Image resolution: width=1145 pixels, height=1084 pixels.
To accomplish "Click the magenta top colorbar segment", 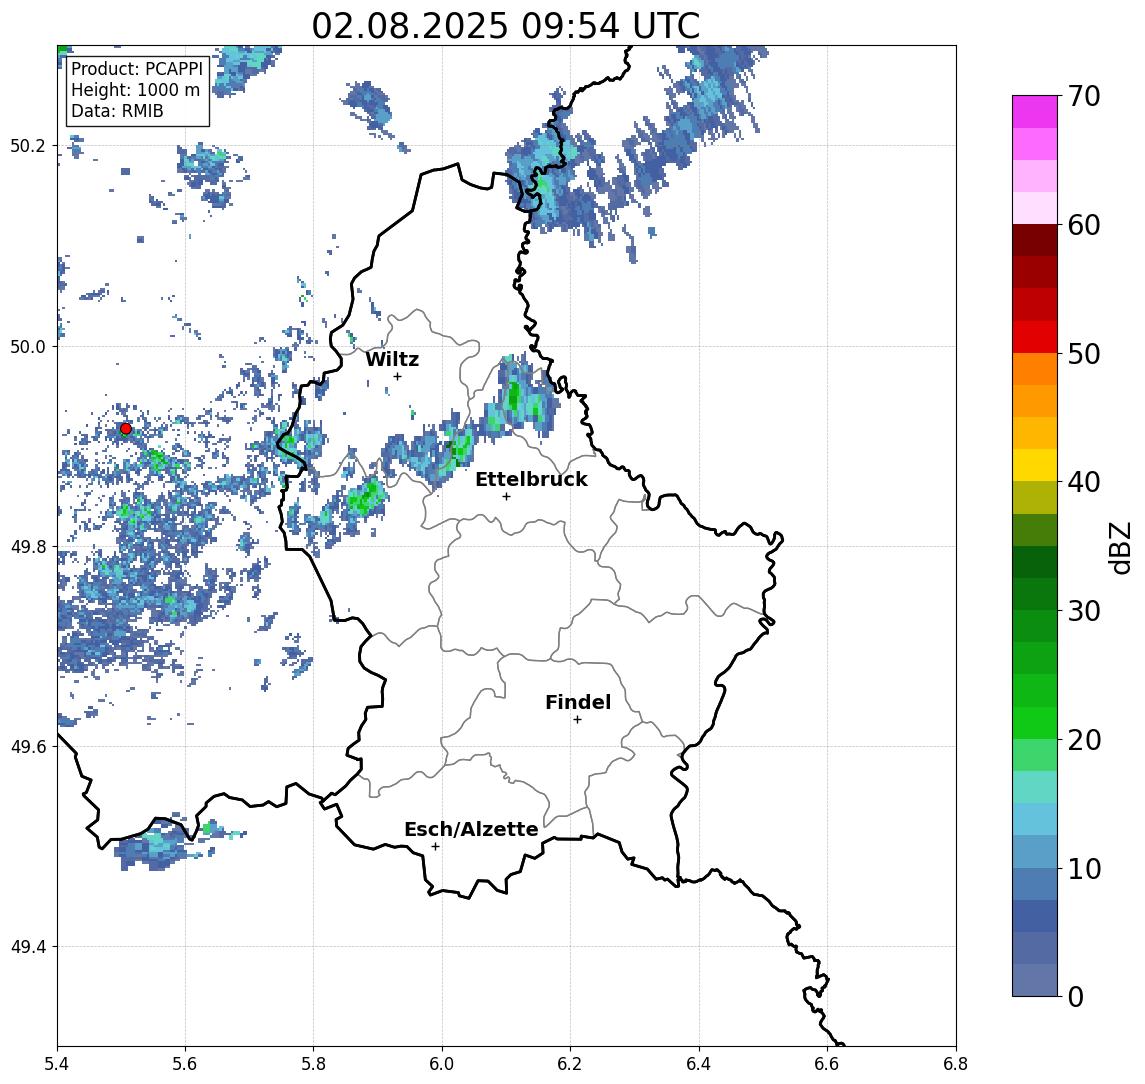I will point(1035,112).
